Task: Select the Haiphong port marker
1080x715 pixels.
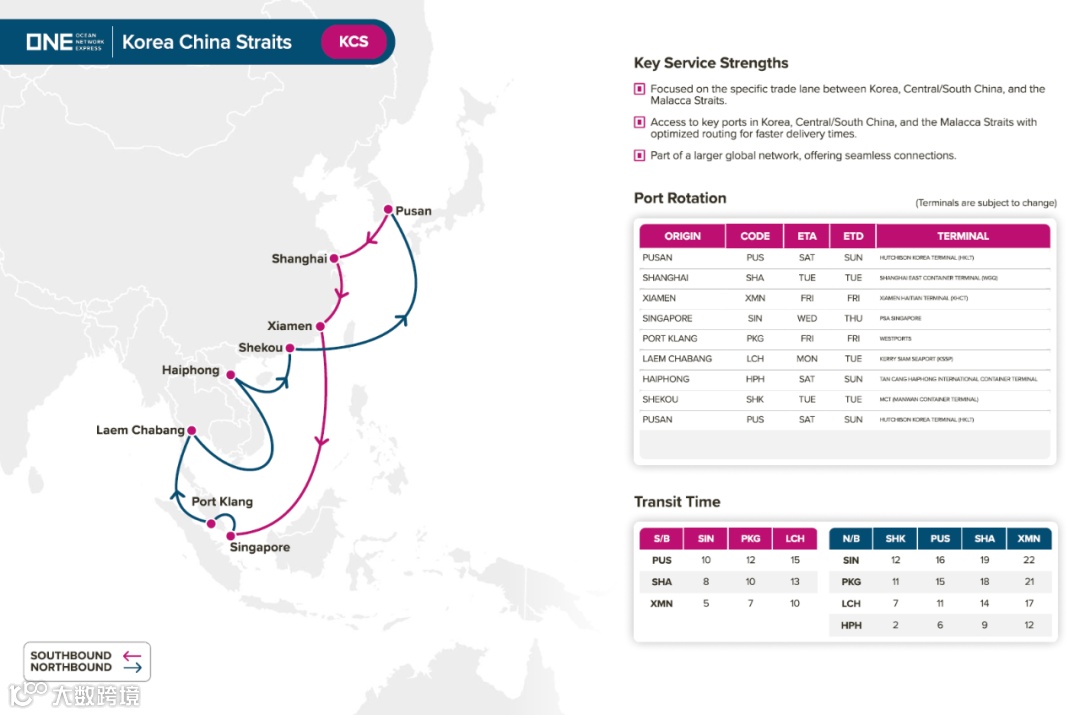Action: pyautogui.click(x=231, y=375)
